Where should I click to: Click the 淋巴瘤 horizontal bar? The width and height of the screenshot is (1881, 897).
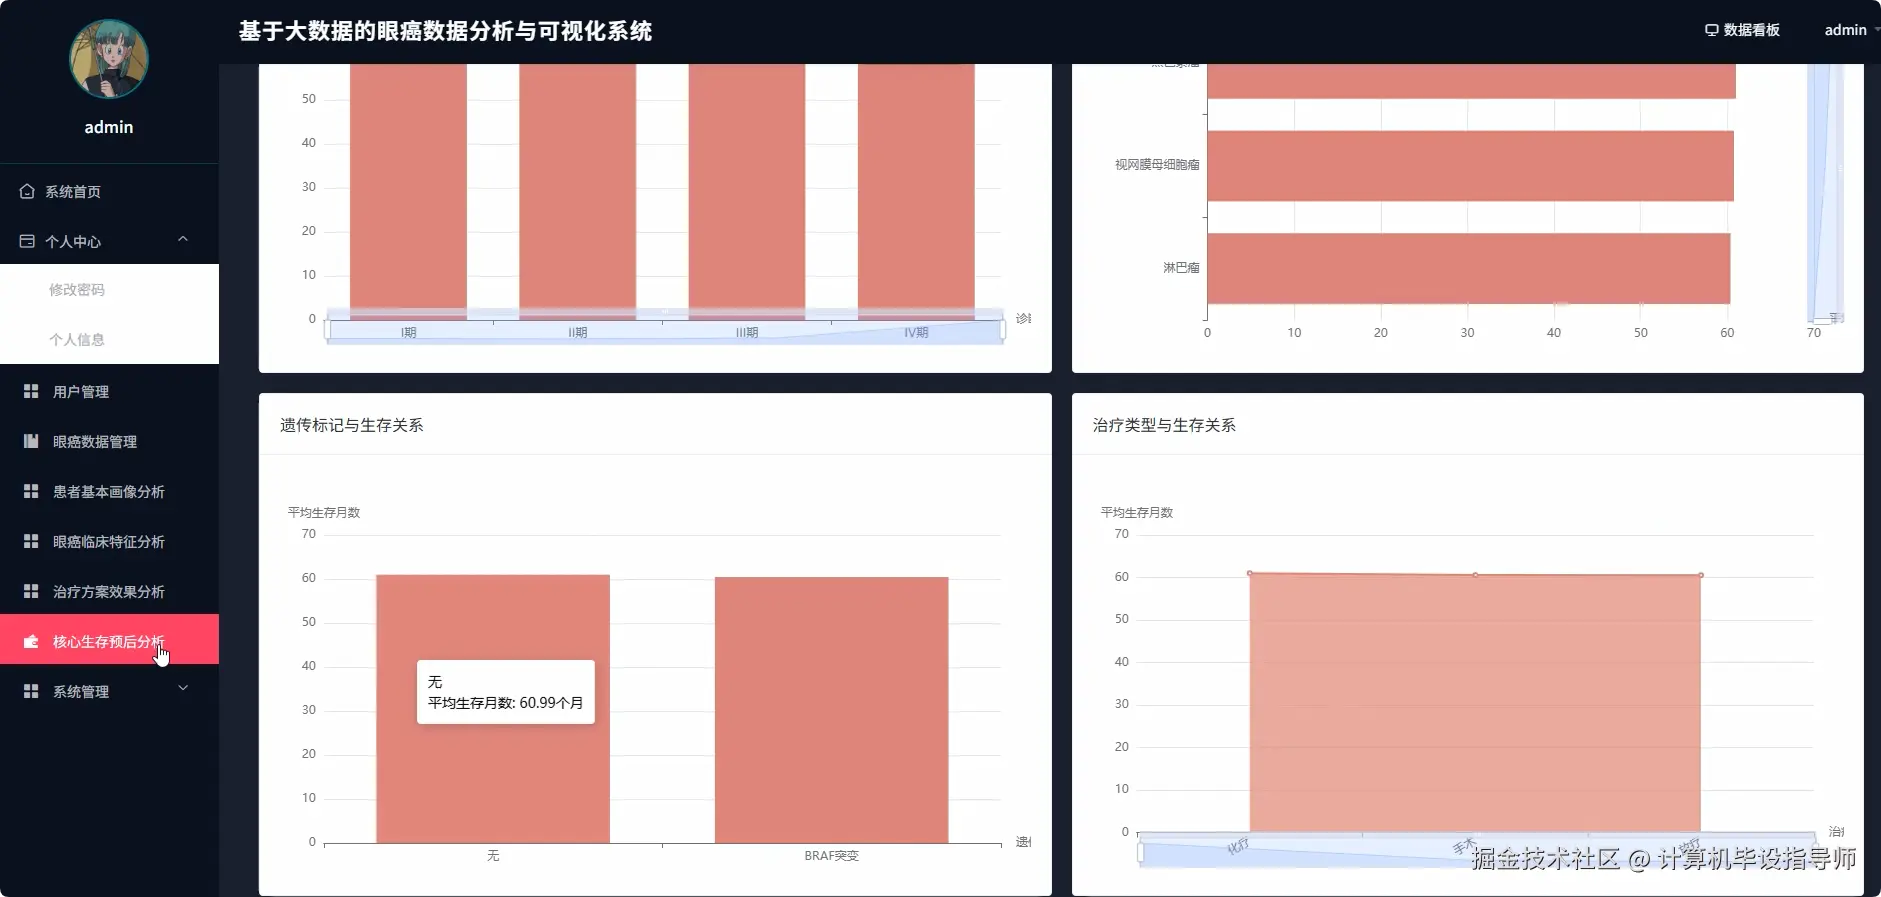[1468, 268]
